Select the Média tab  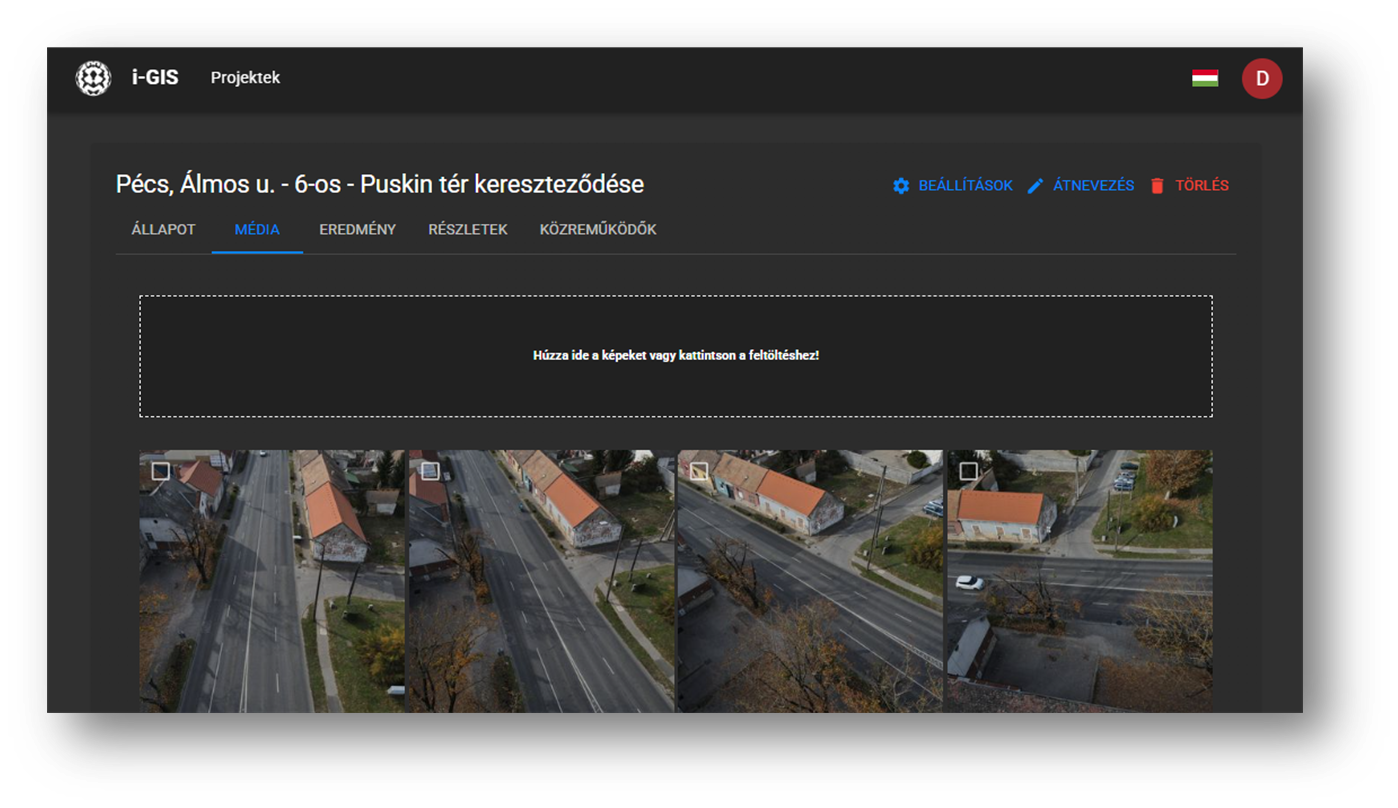coord(257,230)
